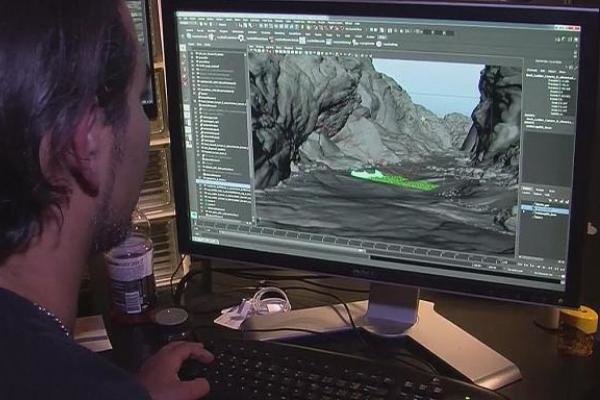The image size is (600, 400).
Task: Click the leftmost icon on the status line
Action: pos(182,30)
